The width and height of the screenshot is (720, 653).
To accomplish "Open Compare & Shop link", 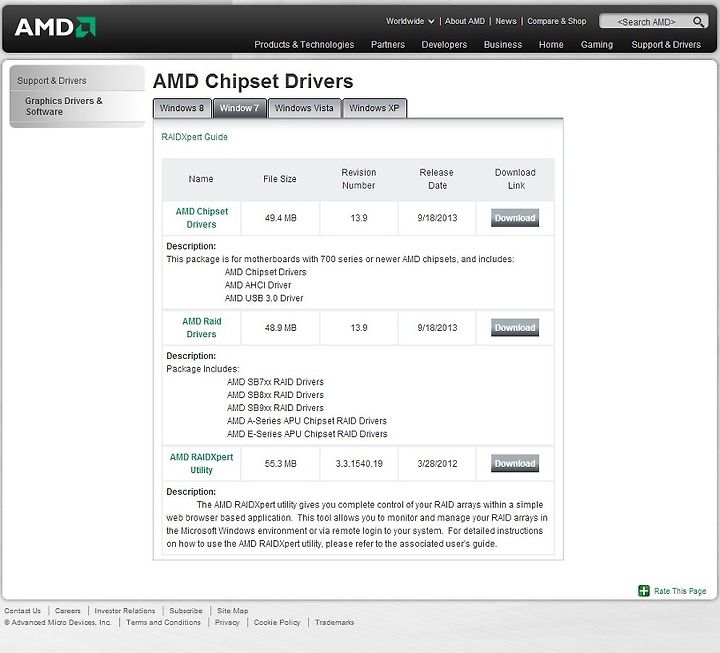I will pos(557,21).
